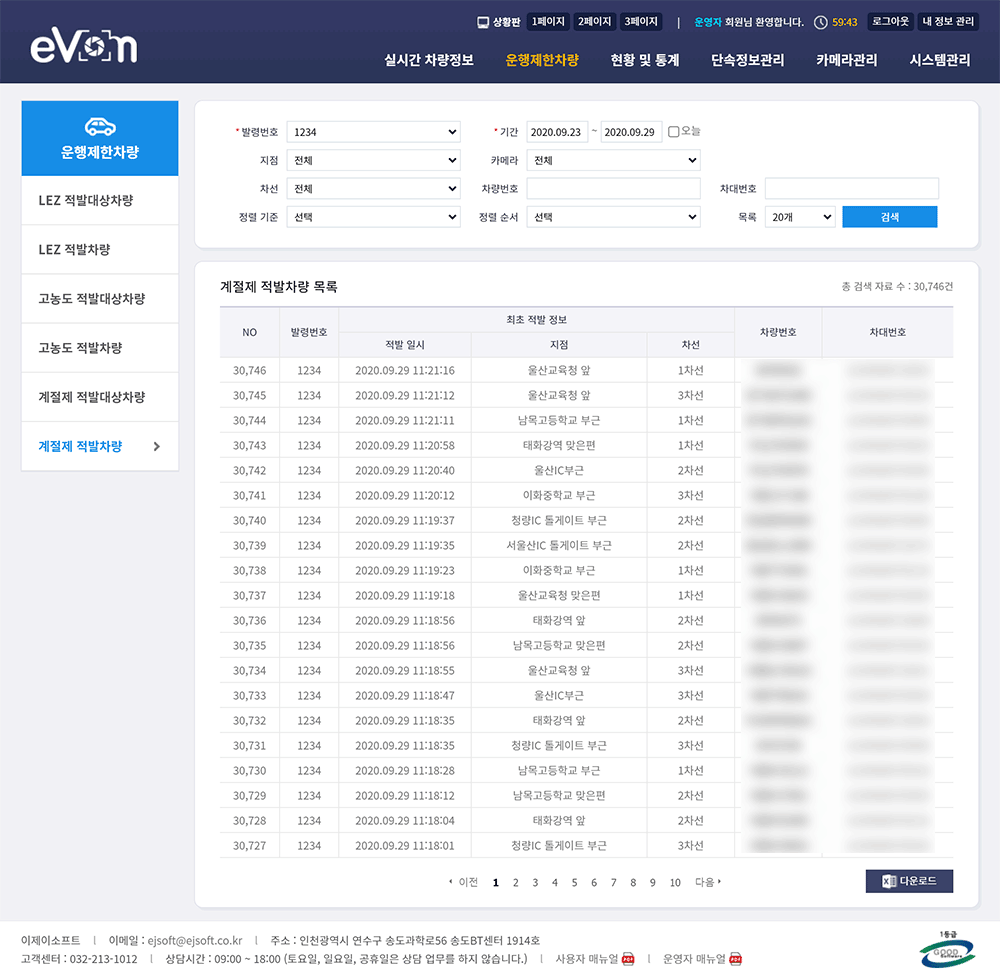Open the 실시간 차량정보 menu
The height and width of the screenshot is (978, 1000).
429,60
